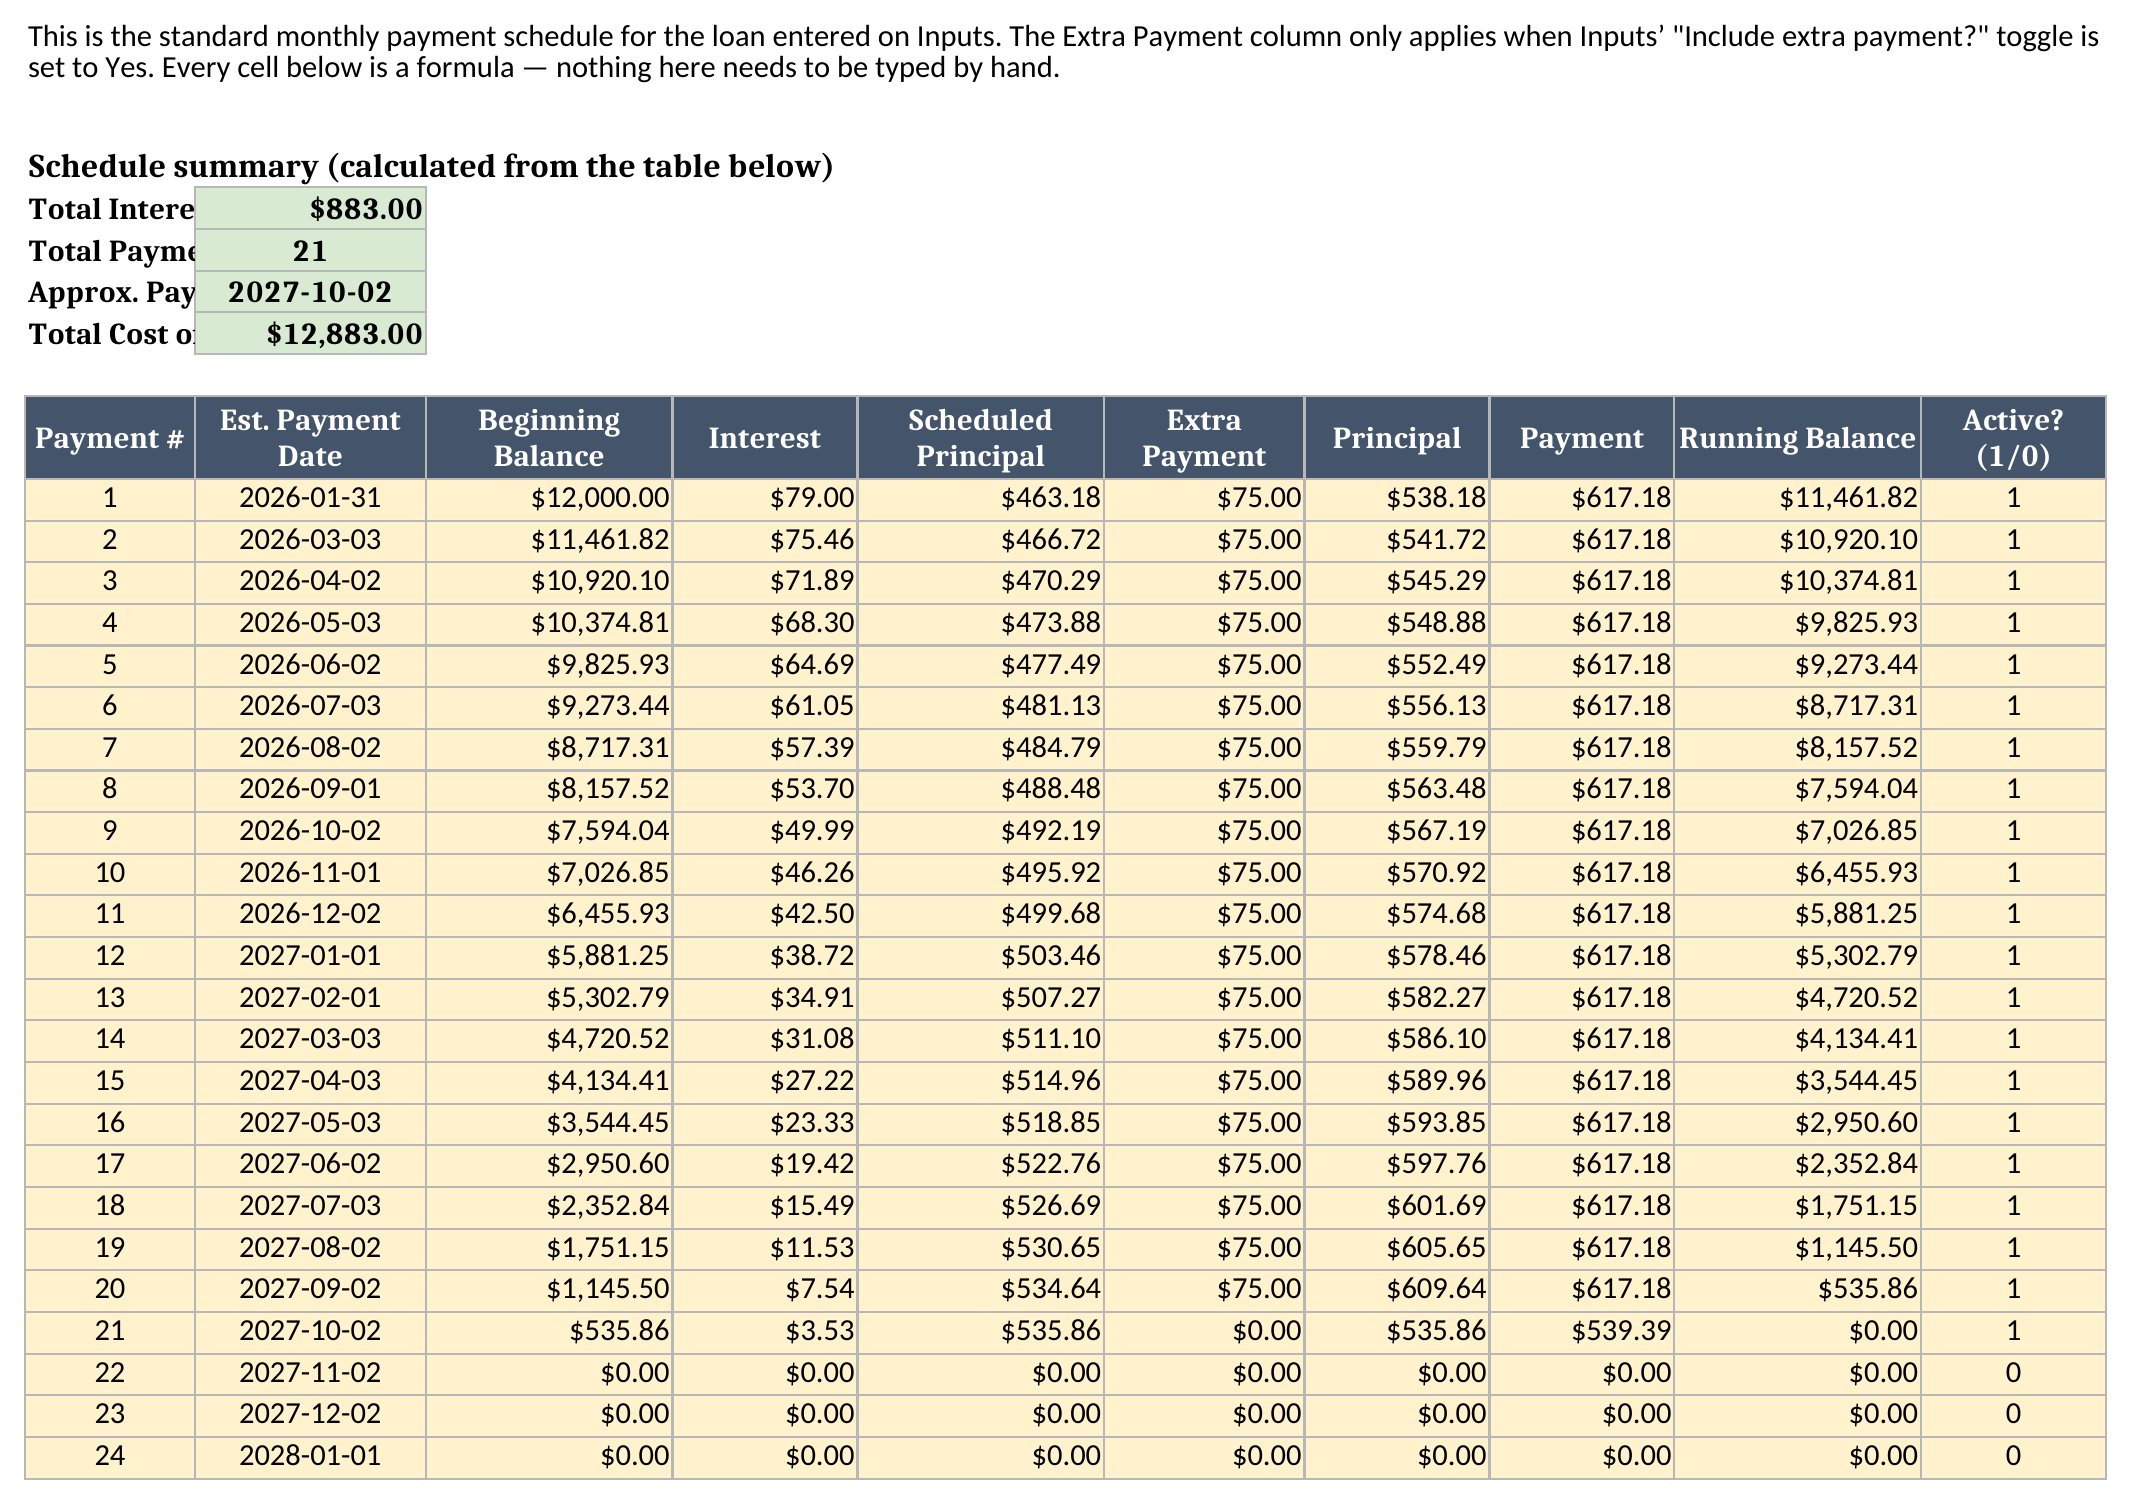The width and height of the screenshot is (2131, 1504).
Task: Click the Total Payments value 21
Action: point(310,251)
